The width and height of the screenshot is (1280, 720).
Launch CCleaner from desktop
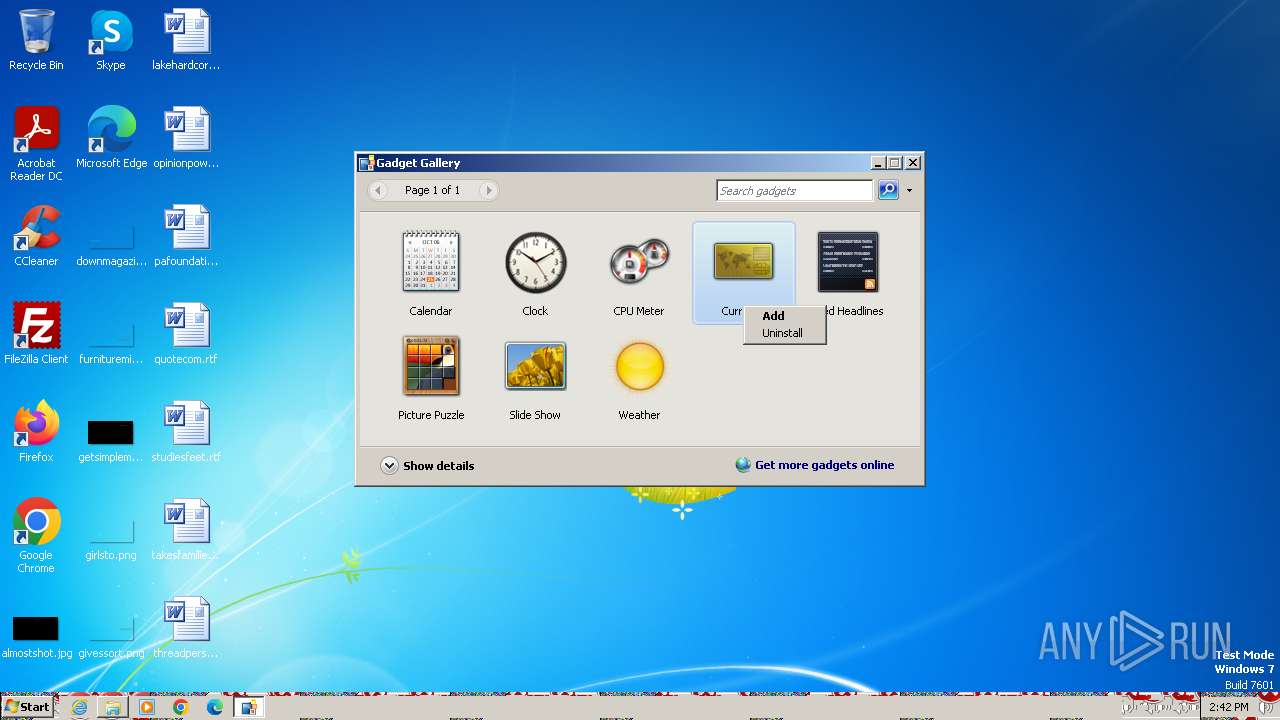pyautogui.click(x=36, y=236)
